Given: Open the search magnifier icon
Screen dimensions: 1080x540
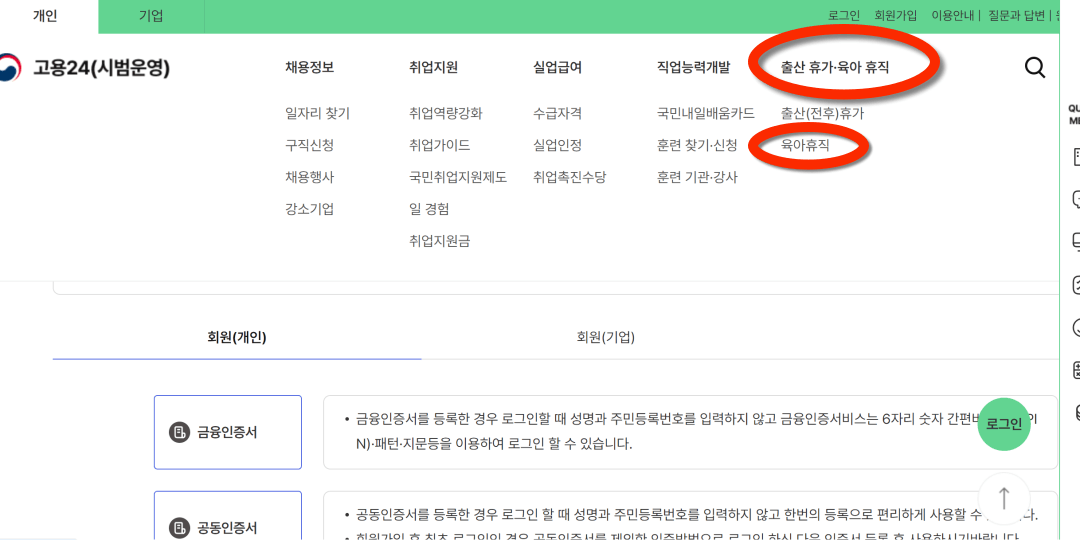Looking at the screenshot, I should [1035, 68].
